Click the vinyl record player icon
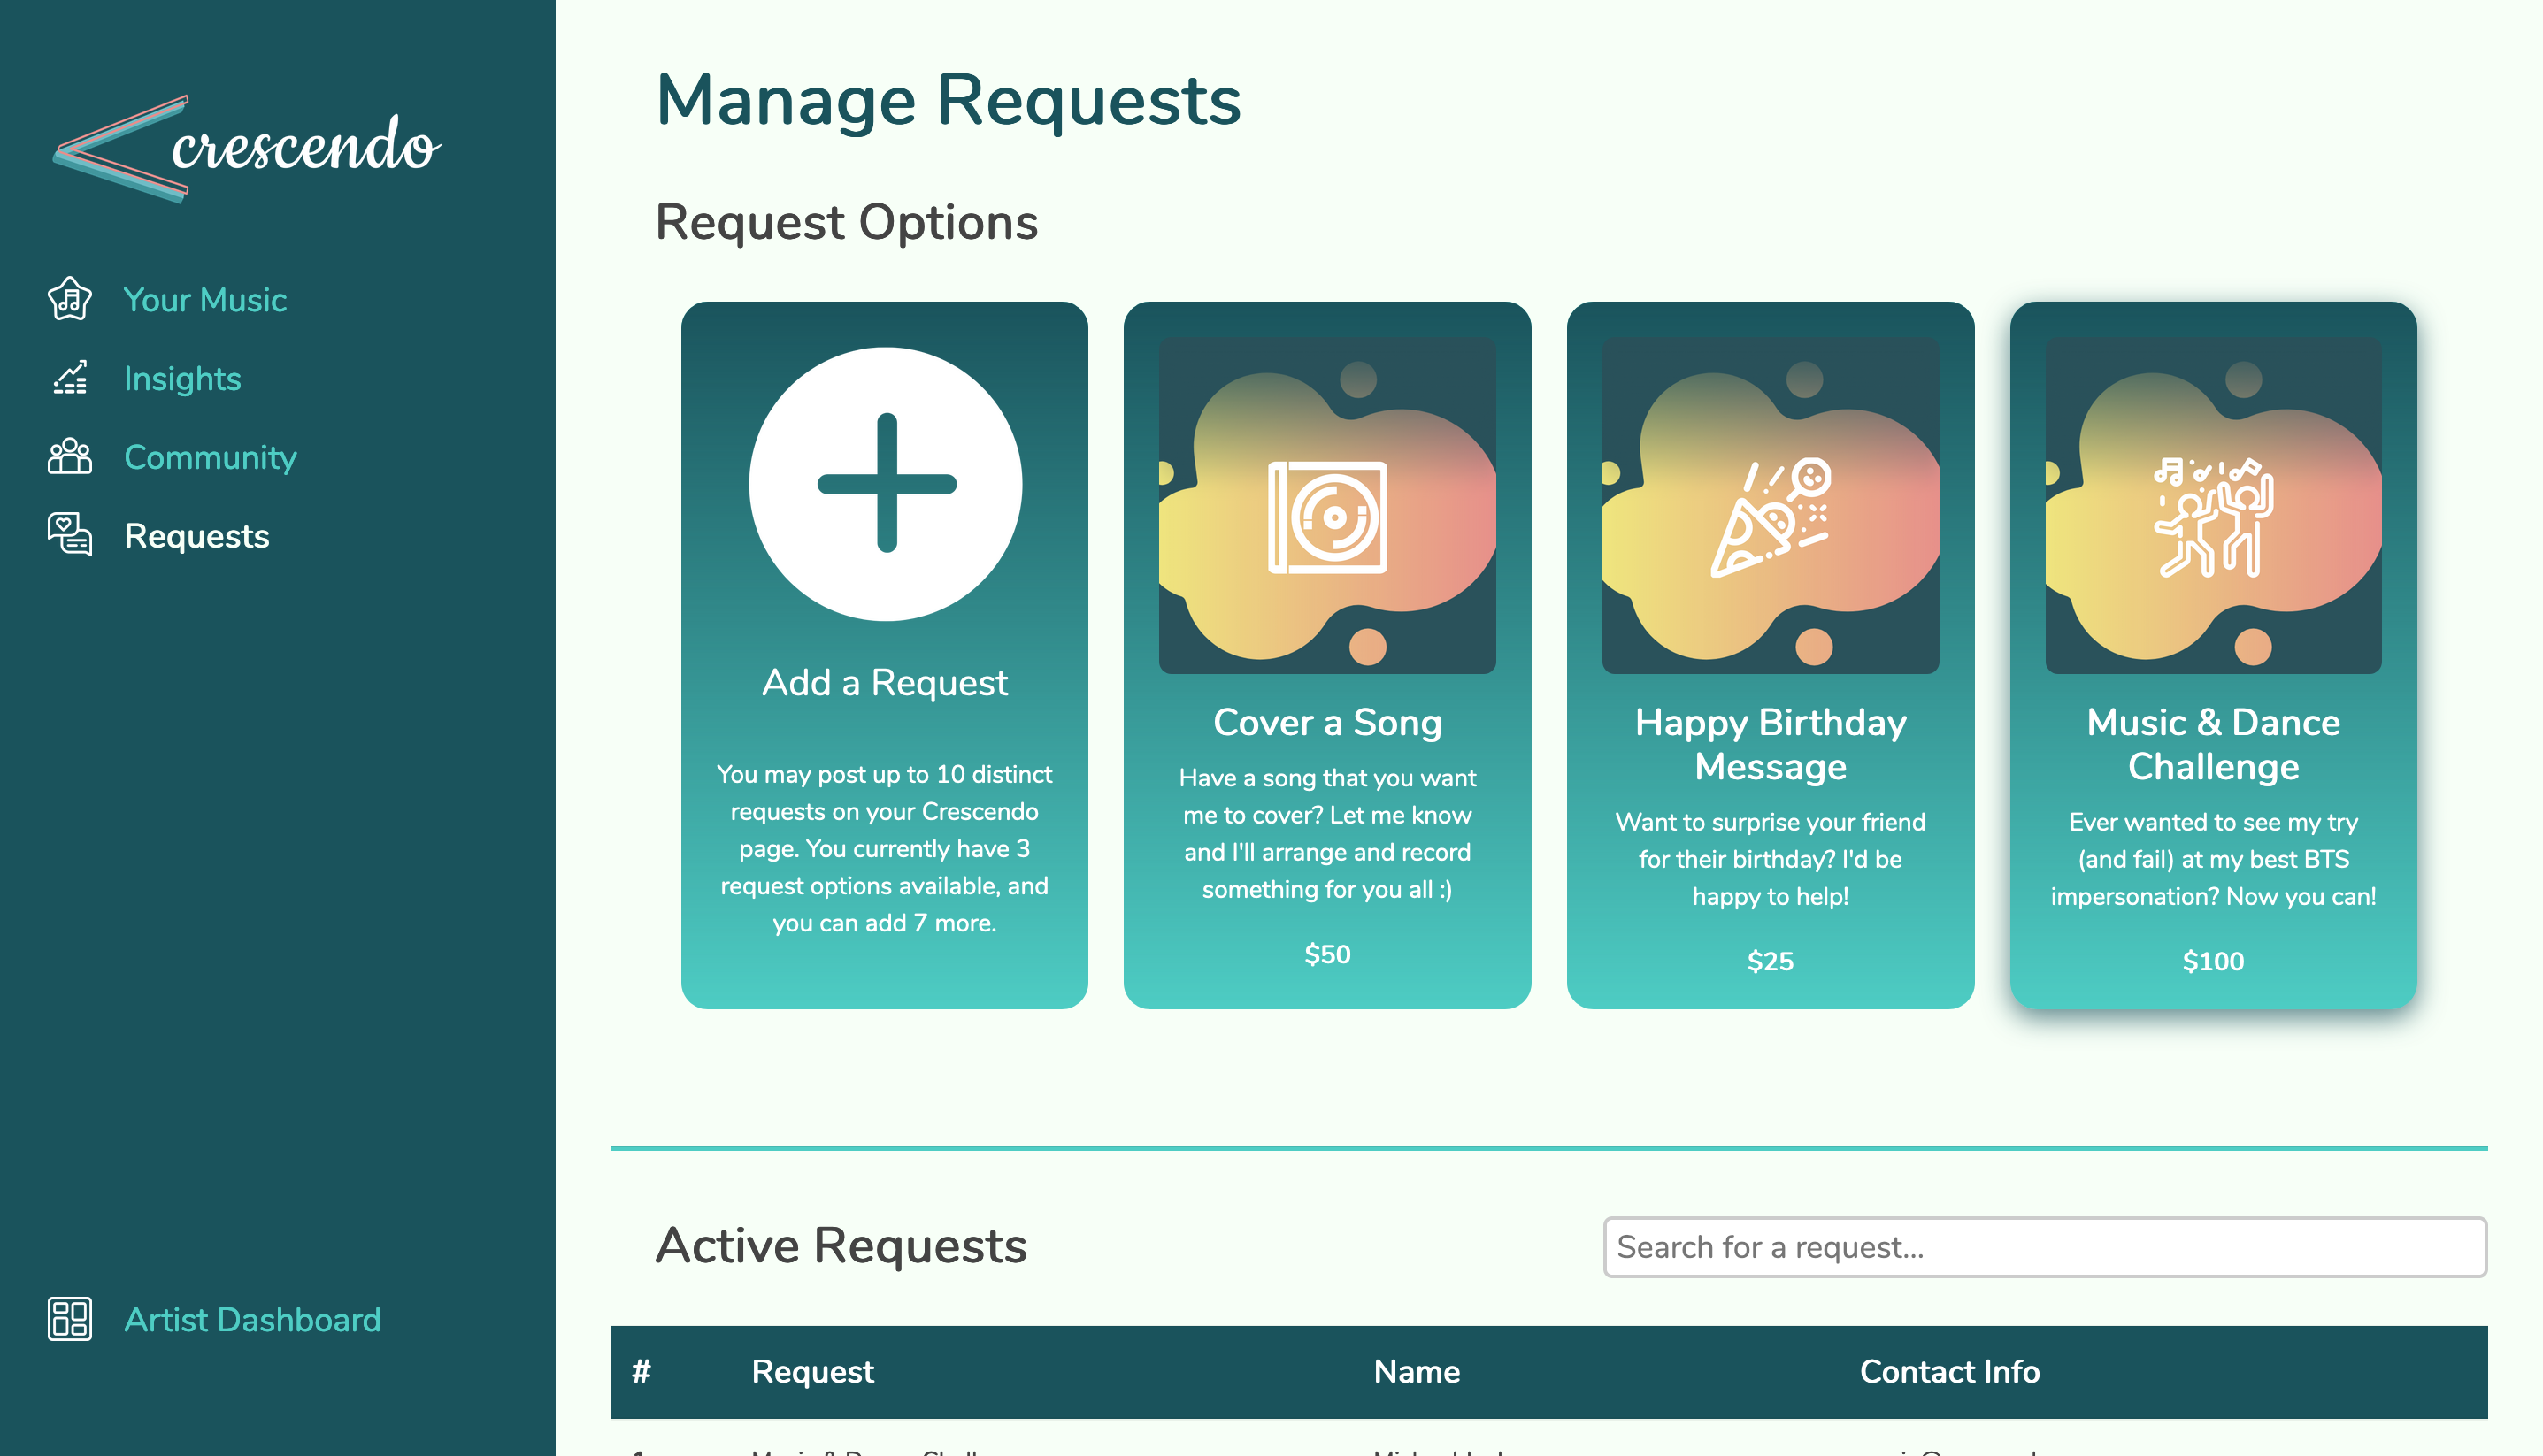The height and width of the screenshot is (1456, 2543). click(x=1327, y=517)
